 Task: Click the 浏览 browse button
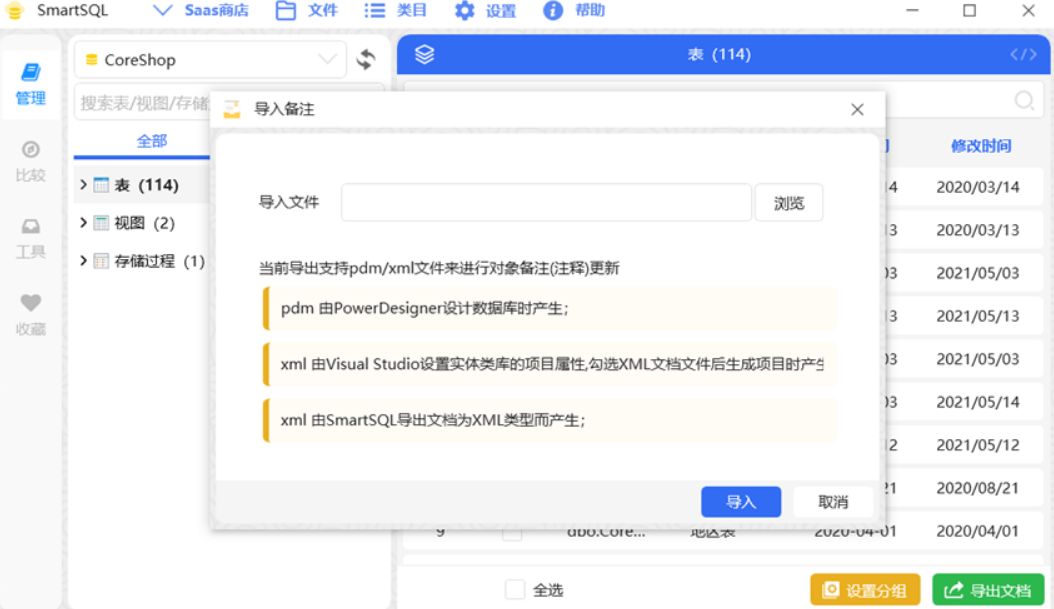coord(788,202)
